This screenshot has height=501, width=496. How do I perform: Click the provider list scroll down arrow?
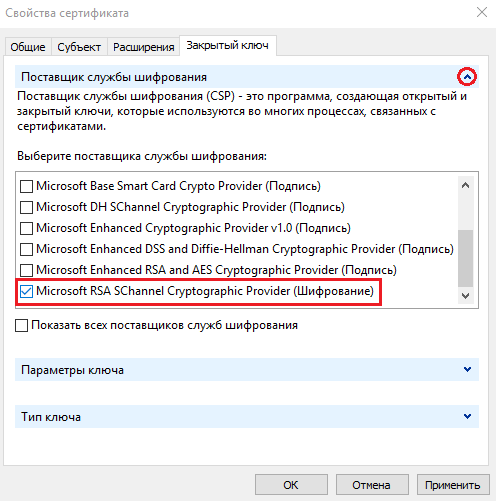click(x=466, y=295)
